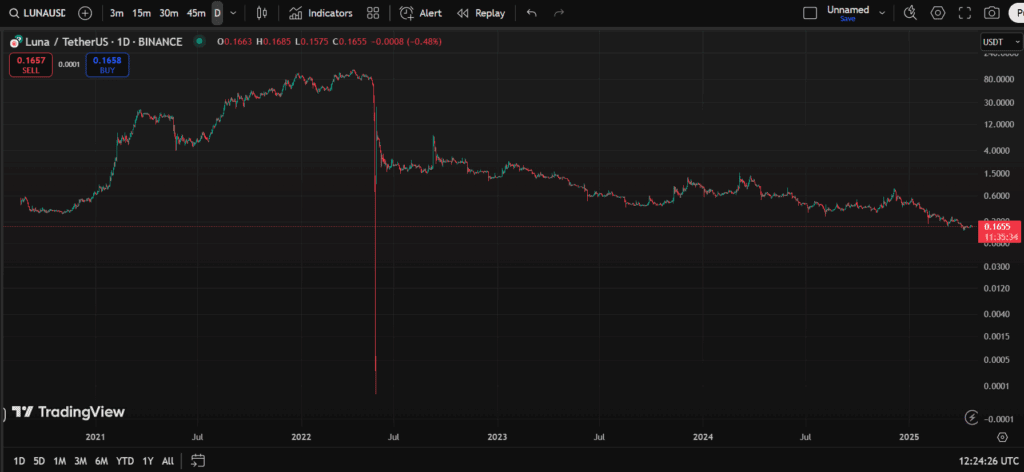Select the D daily interval
This screenshot has width=1024, height=472.
[x=217, y=13]
